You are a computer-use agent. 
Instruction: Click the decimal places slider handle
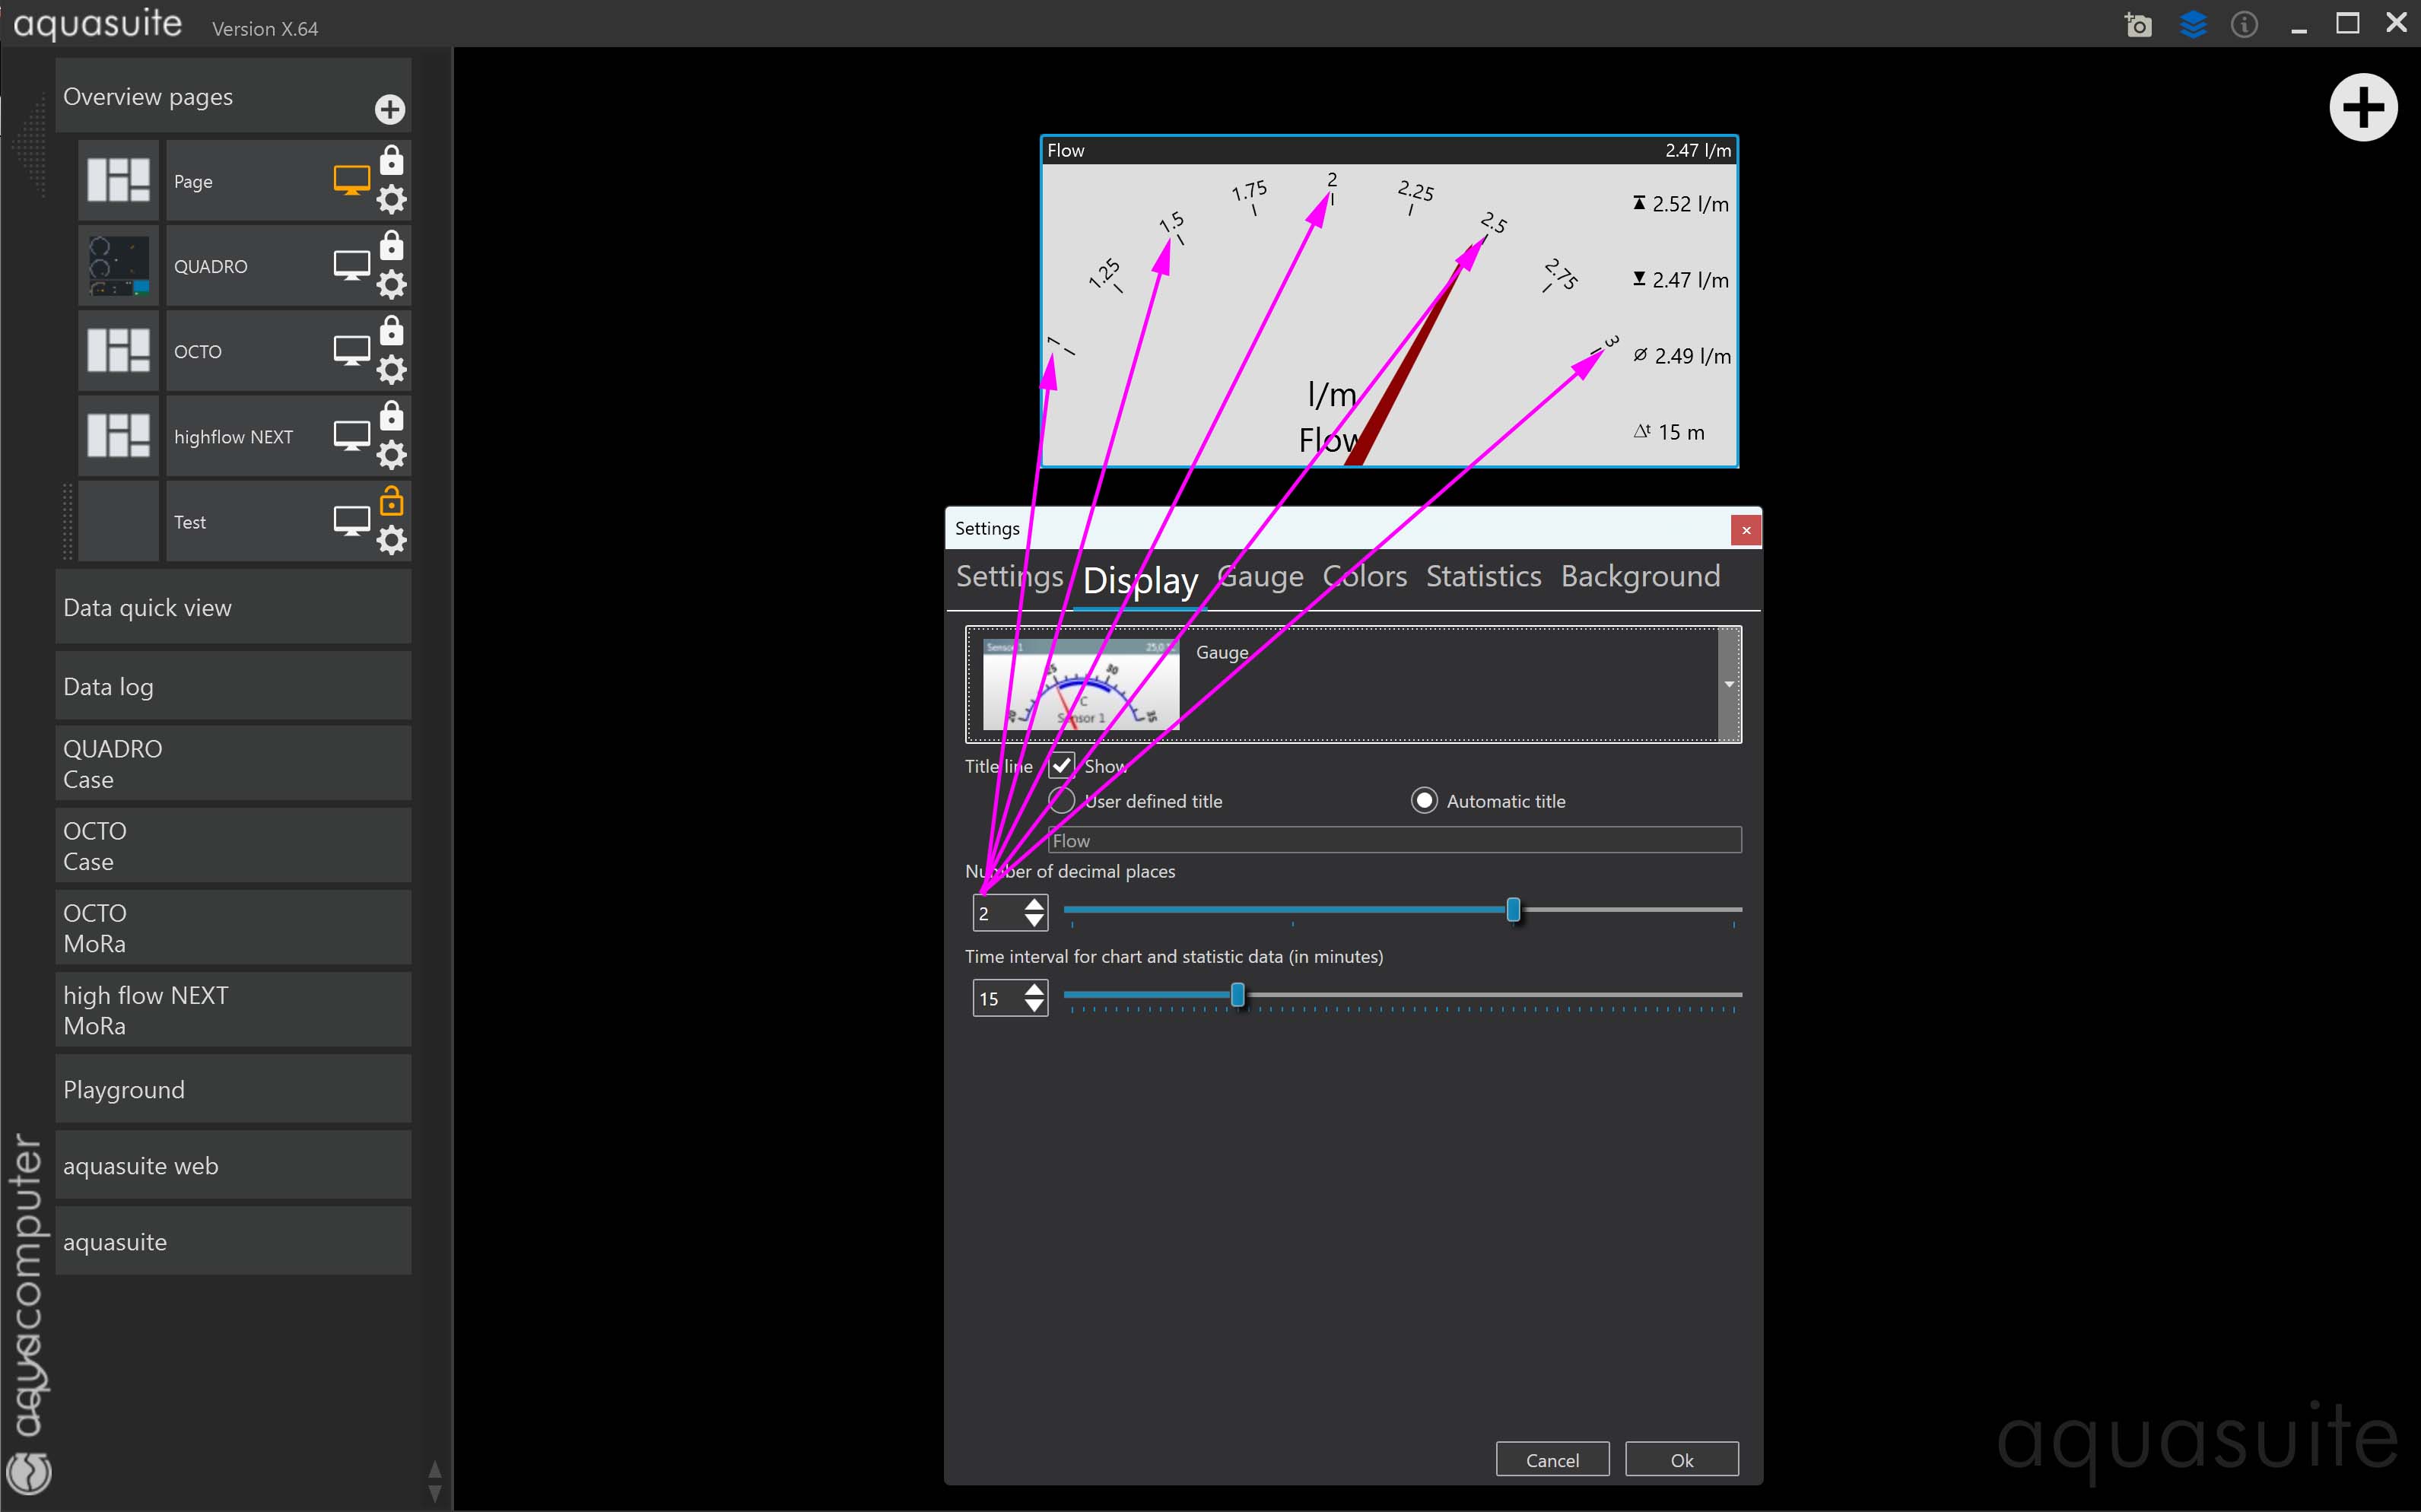1513,910
